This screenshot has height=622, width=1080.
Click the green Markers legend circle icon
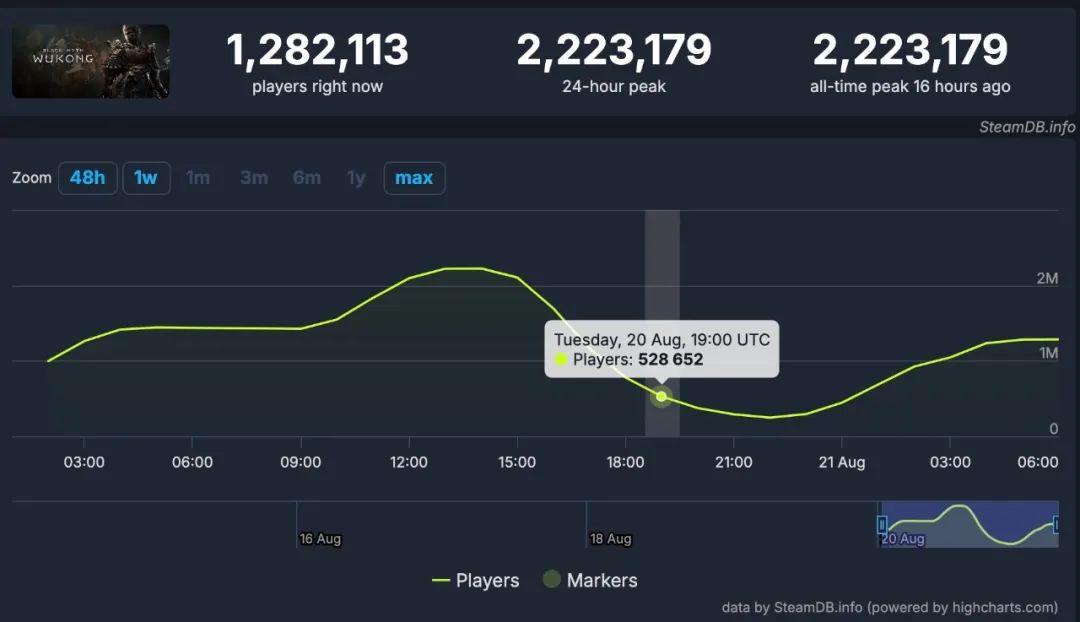552,579
